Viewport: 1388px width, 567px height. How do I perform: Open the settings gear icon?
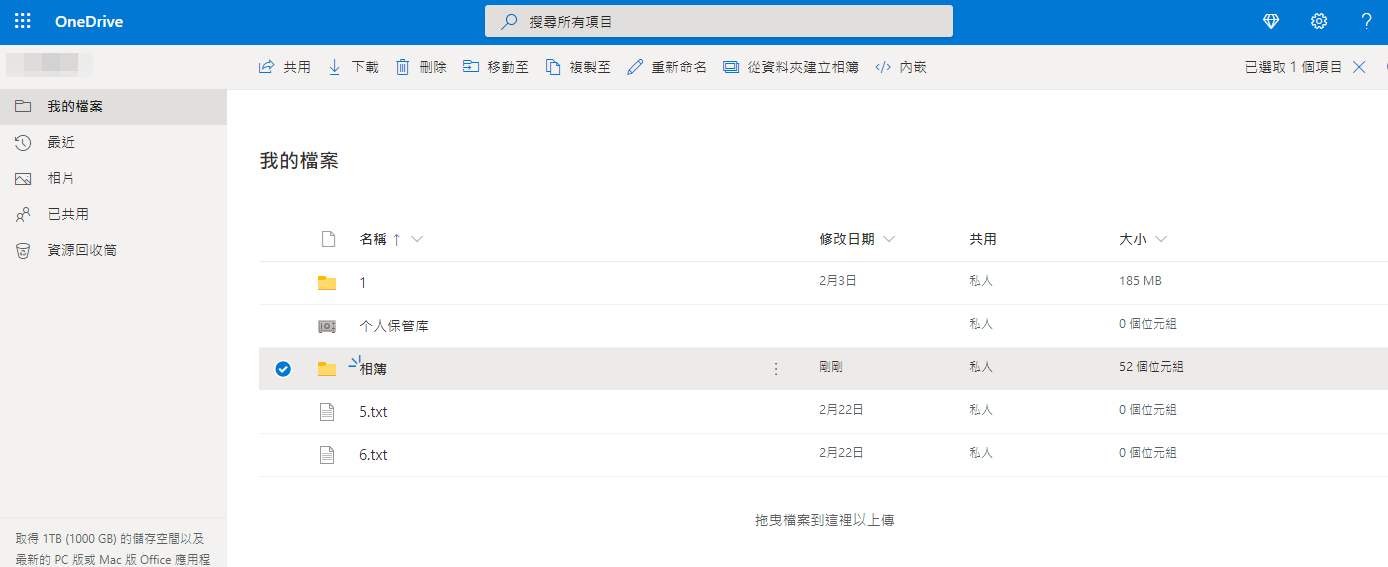pyautogui.click(x=1319, y=21)
